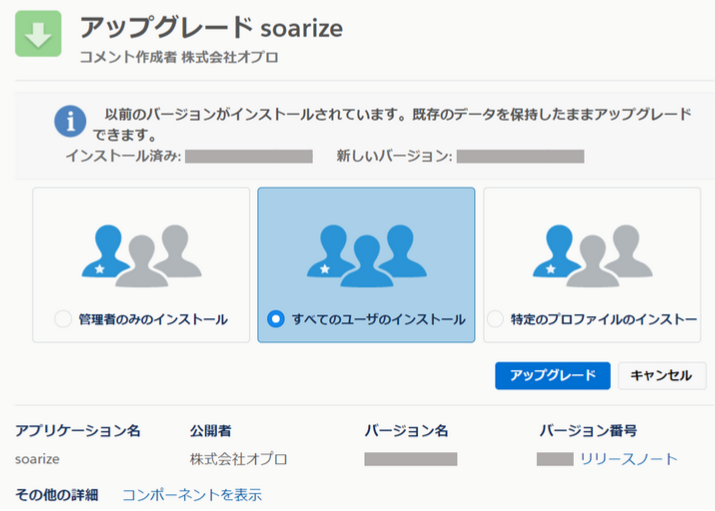Viewport: 715px width, 511px height.
Task: Click the application name soarize value
Action: 36,459
